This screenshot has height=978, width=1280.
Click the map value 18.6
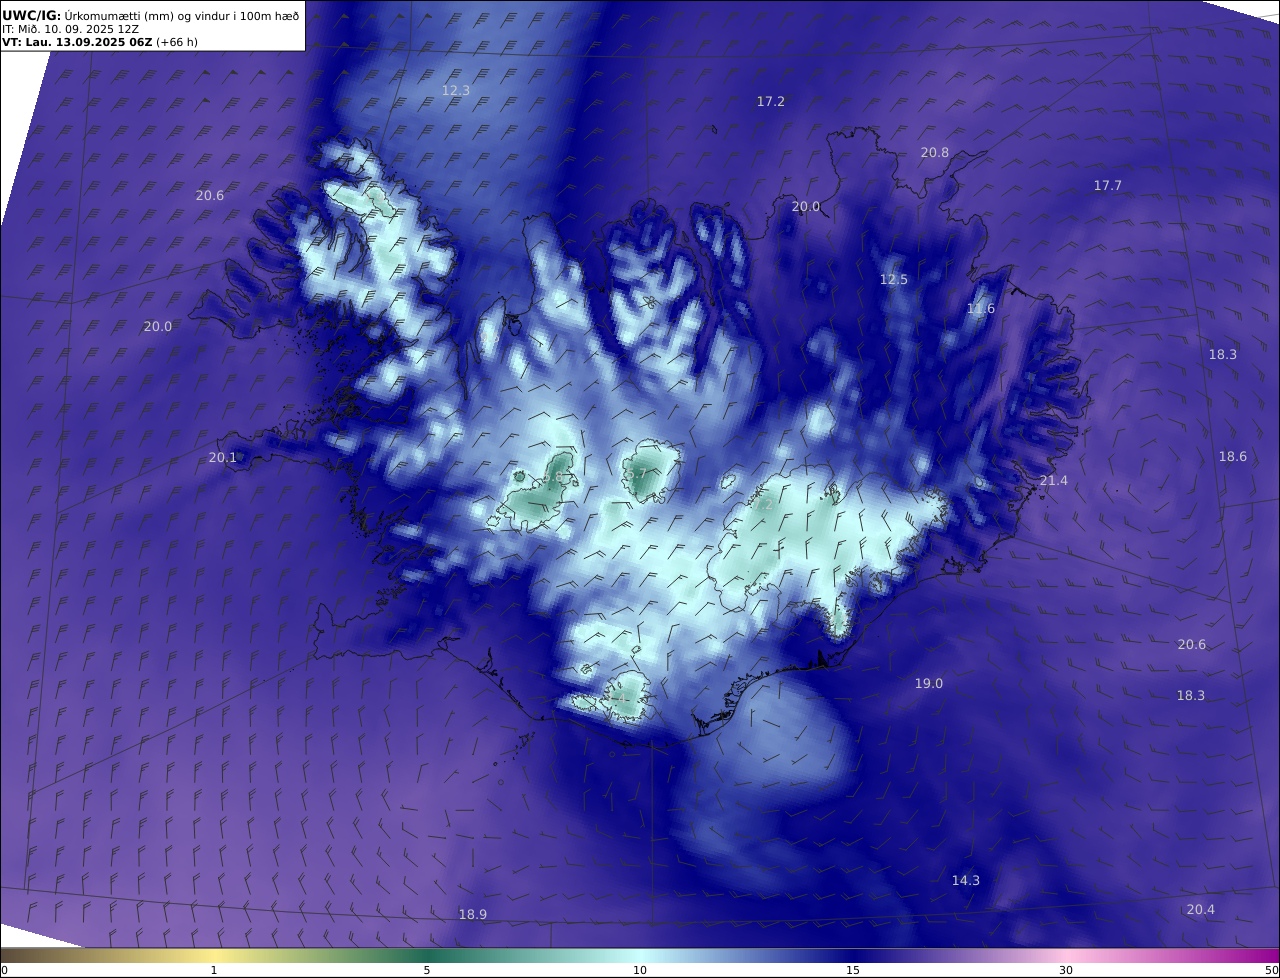tap(1233, 456)
